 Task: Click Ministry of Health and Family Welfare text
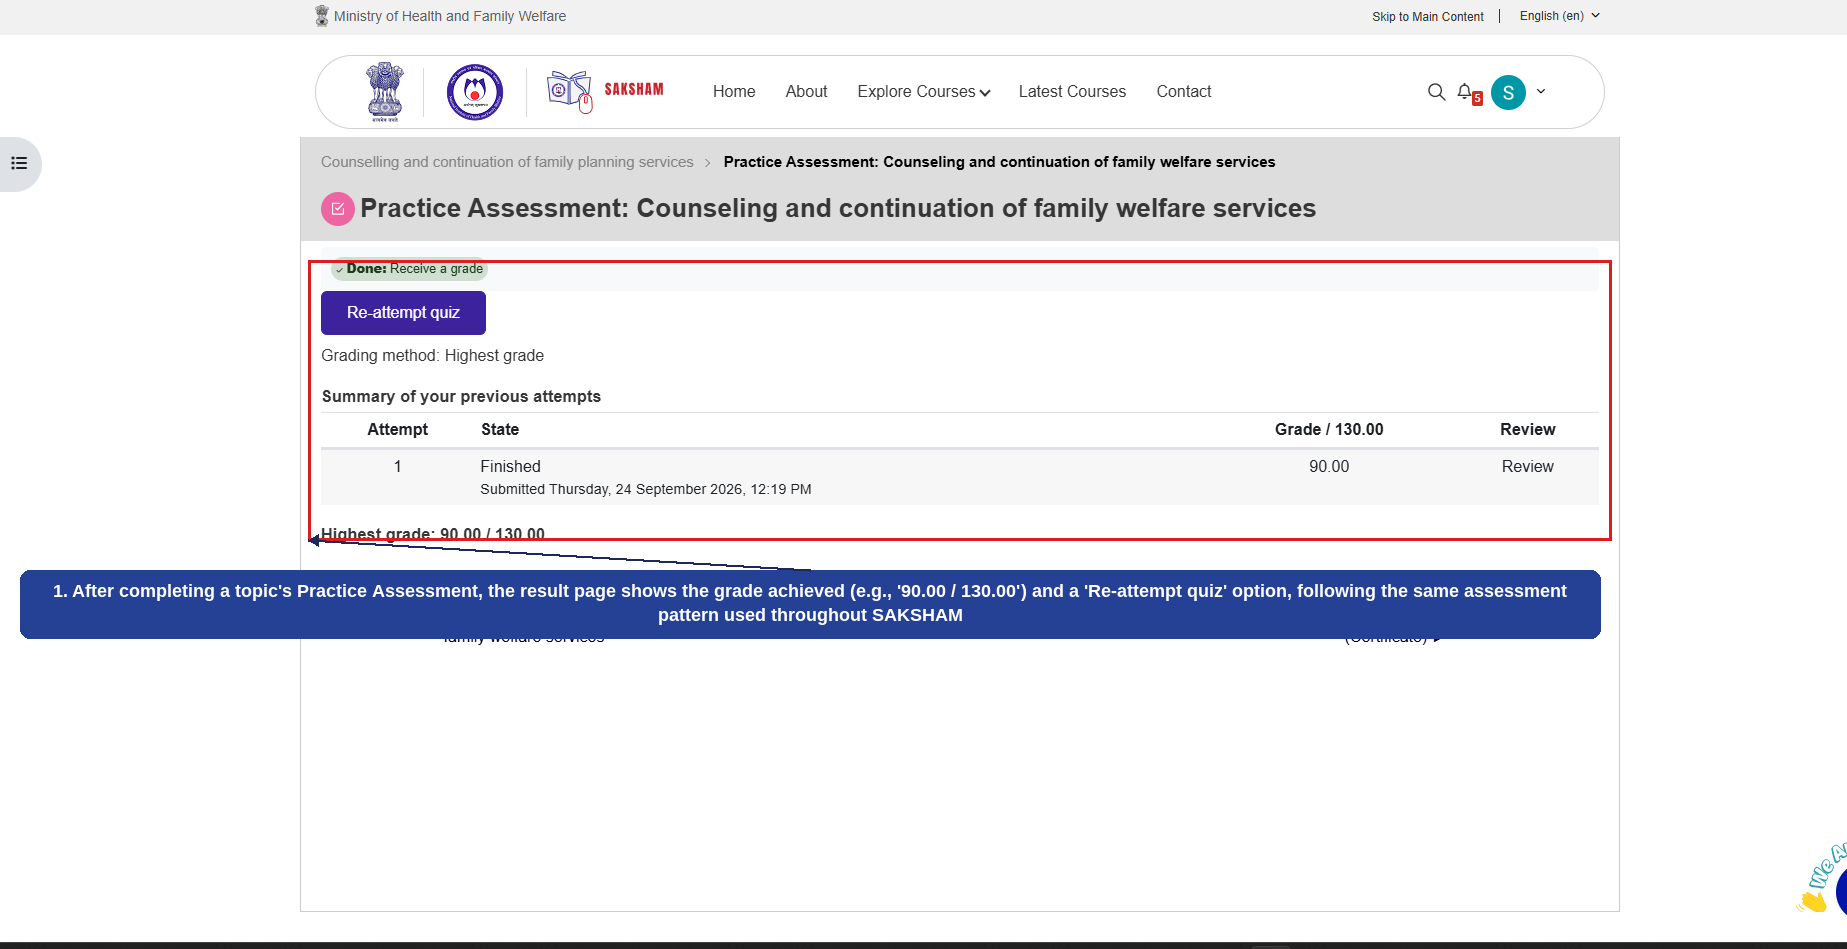click(450, 16)
